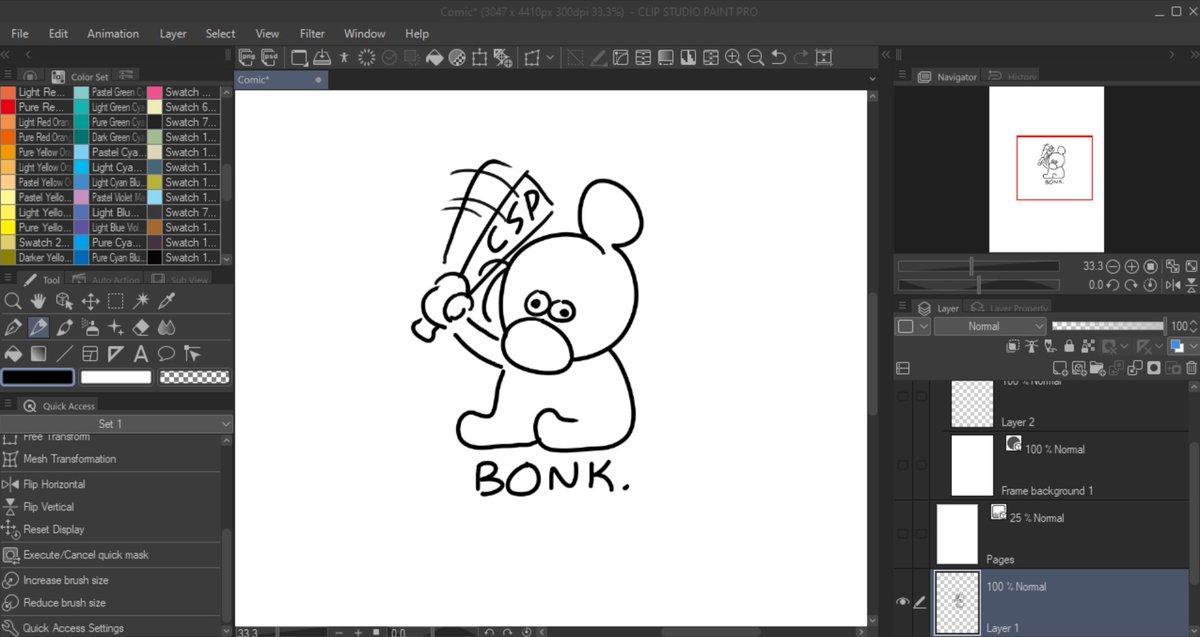Show Frame background 1 via visibility box
Image resolution: width=1200 pixels, height=637 pixels.
(903, 465)
